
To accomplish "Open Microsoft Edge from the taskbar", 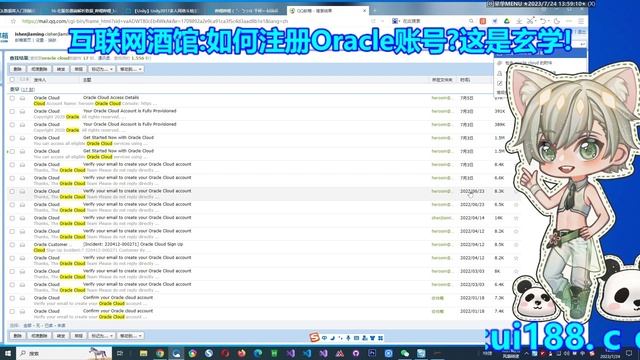I will 258,353.
